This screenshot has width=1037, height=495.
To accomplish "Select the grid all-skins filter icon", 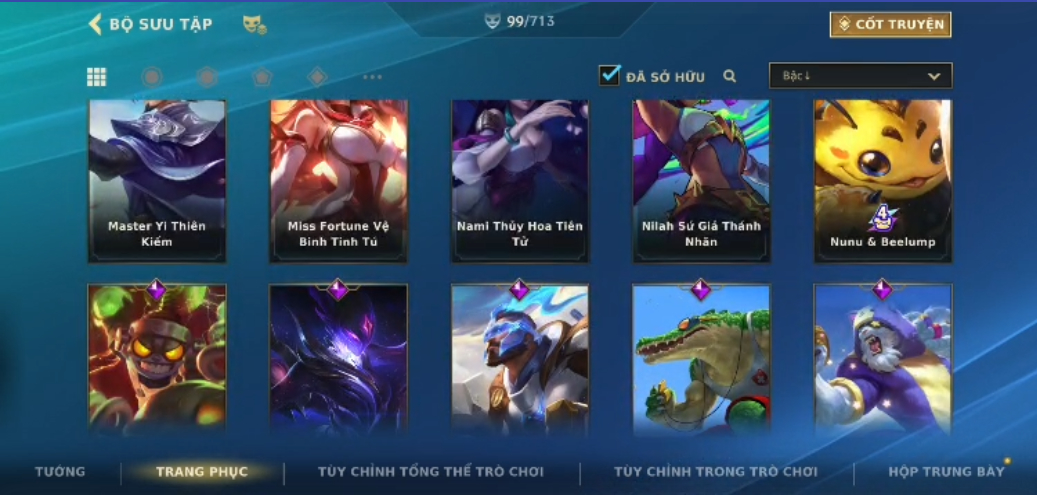I will (x=97, y=77).
